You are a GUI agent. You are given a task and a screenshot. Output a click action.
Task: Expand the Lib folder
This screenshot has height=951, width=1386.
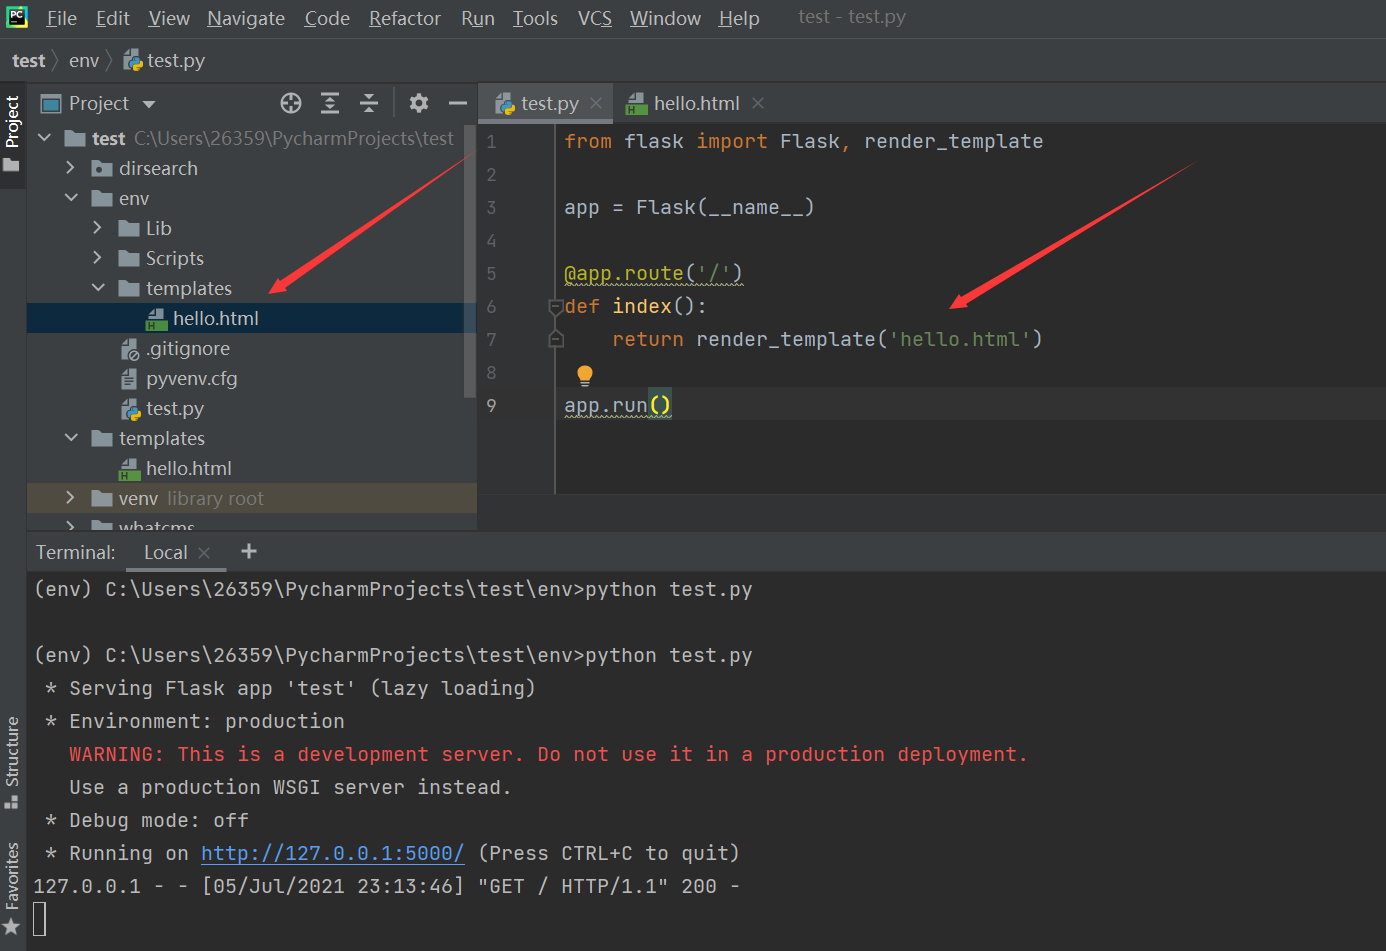[97, 228]
